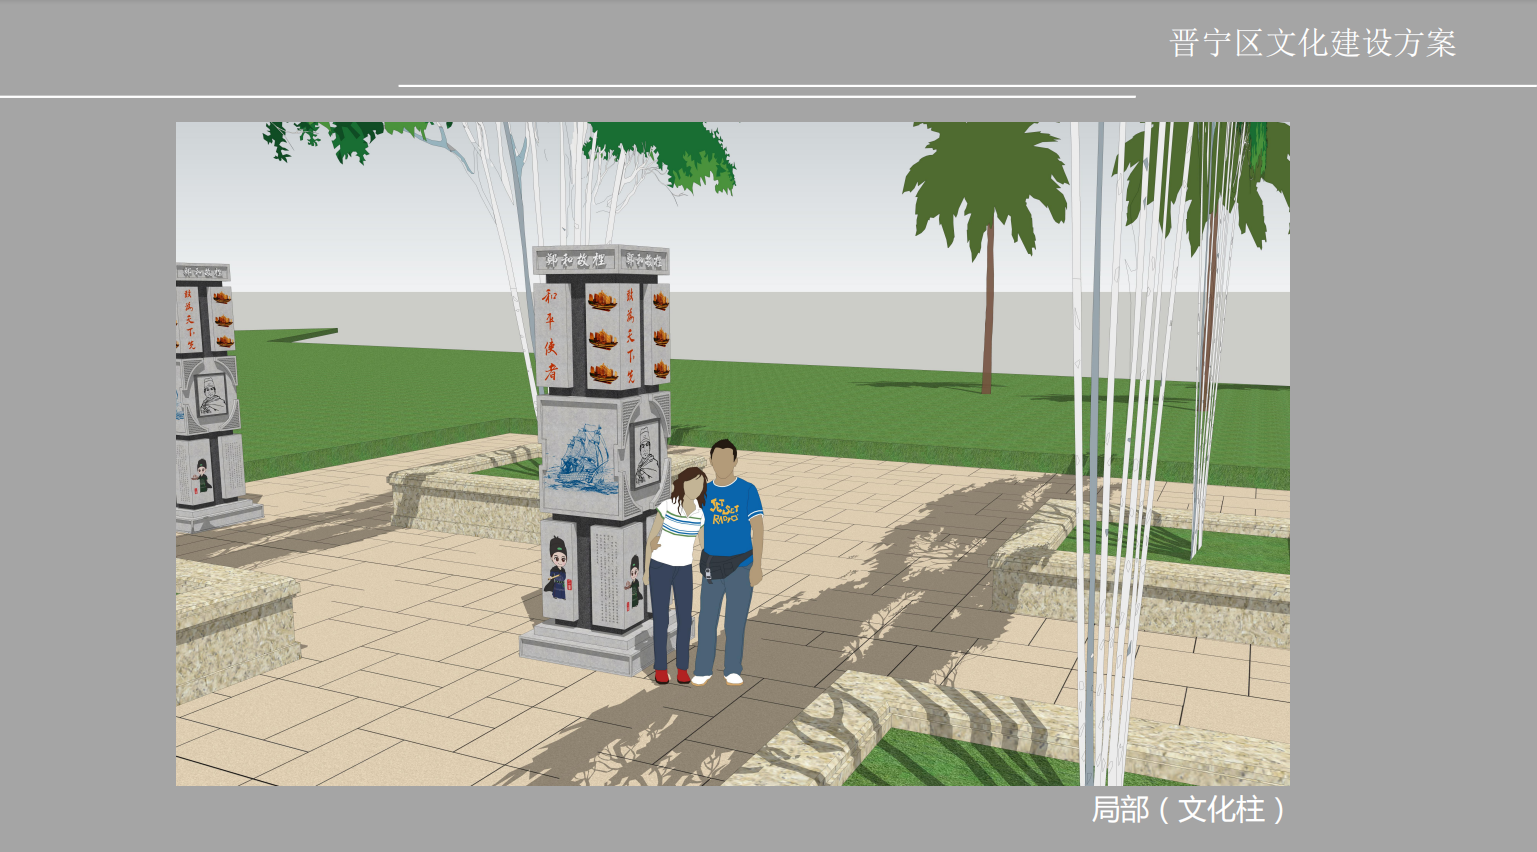Click the 和平使者 red calligraphy panel
The image size is (1537, 852).
(x=551, y=335)
